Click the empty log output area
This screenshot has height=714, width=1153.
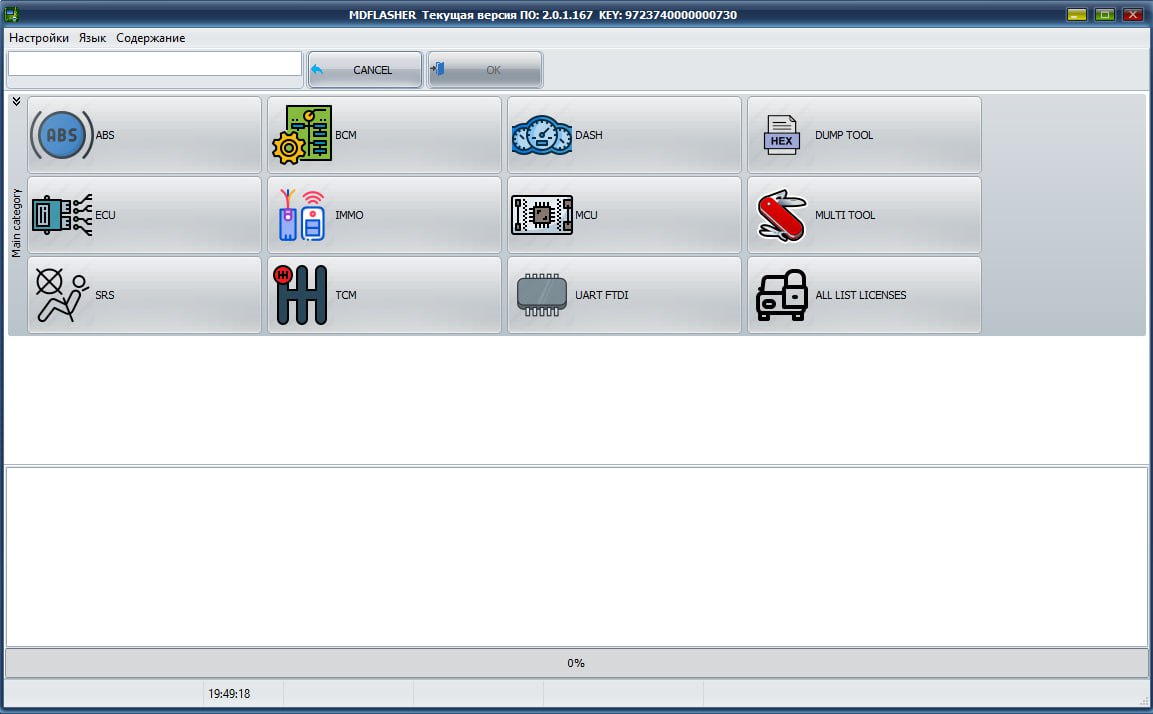(576, 557)
